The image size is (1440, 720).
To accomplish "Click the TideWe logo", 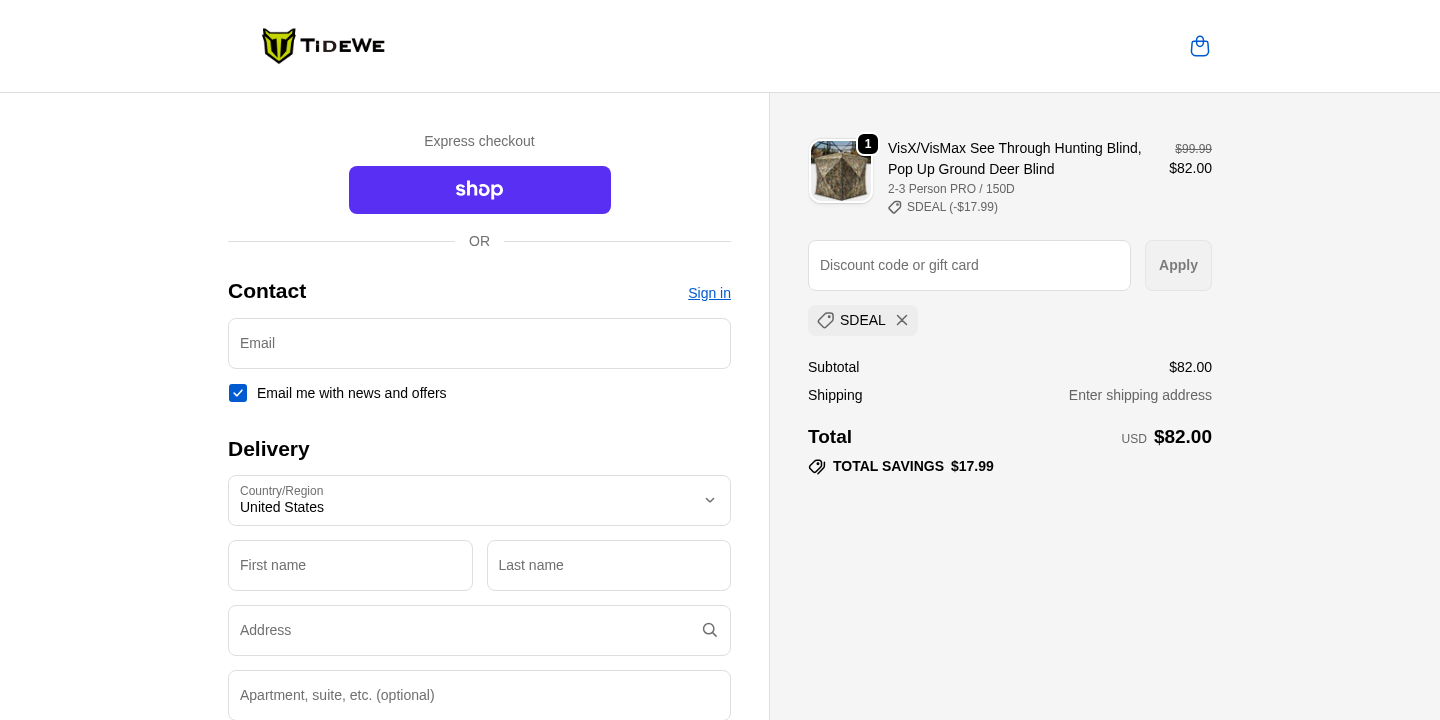I will [323, 46].
